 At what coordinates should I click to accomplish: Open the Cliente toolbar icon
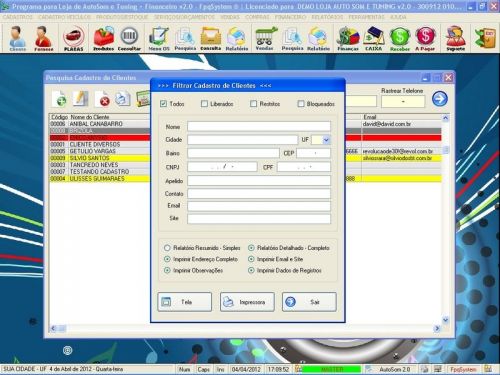pos(17,39)
